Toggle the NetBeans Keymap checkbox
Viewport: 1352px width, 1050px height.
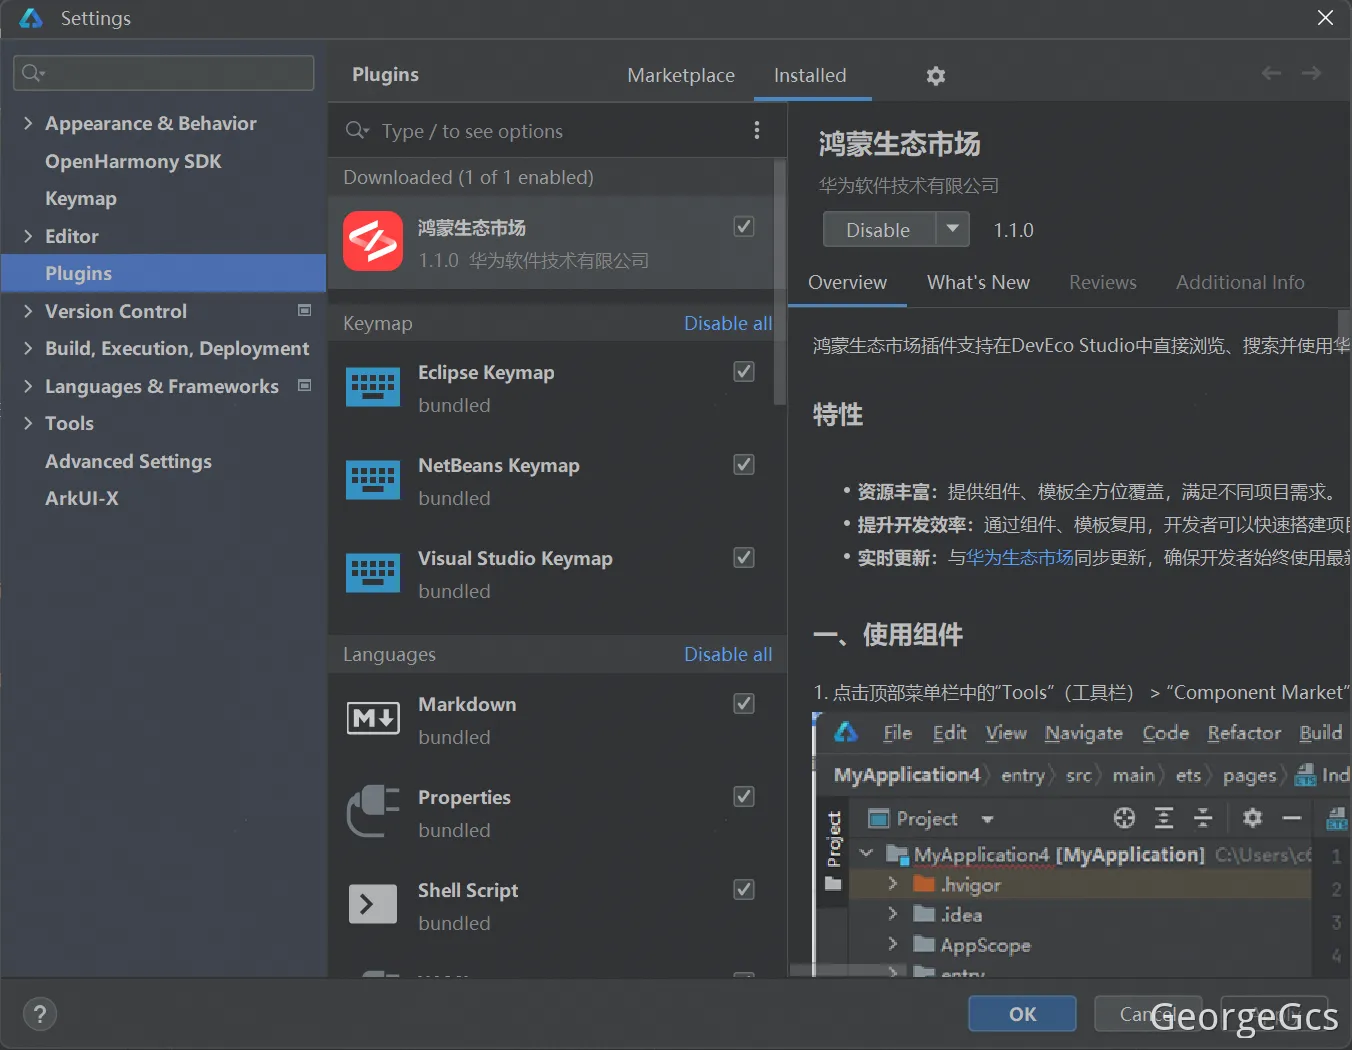[744, 464]
